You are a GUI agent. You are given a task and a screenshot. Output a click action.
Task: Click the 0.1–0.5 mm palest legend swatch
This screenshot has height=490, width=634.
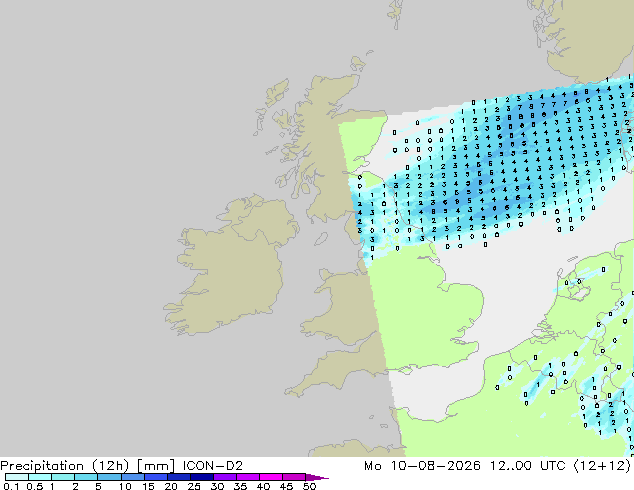pos(17,477)
